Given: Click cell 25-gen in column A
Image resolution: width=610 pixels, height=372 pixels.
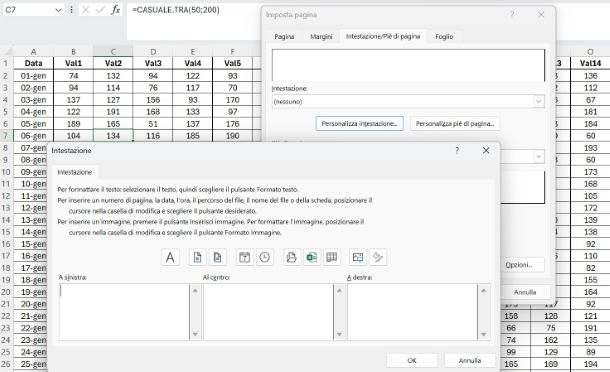Looking at the screenshot, I should click(x=30, y=364).
